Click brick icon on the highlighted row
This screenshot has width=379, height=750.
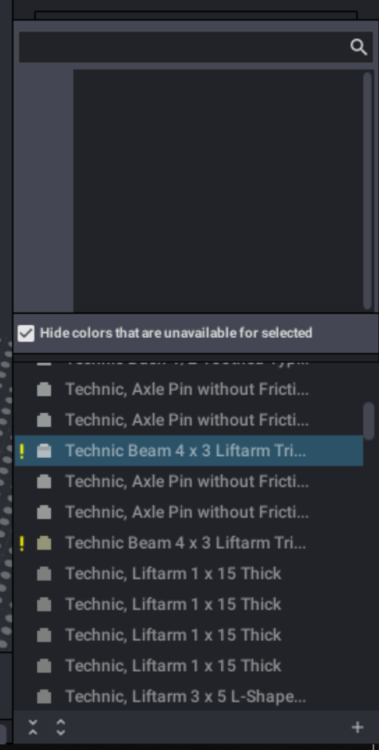(x=44, y=451)
